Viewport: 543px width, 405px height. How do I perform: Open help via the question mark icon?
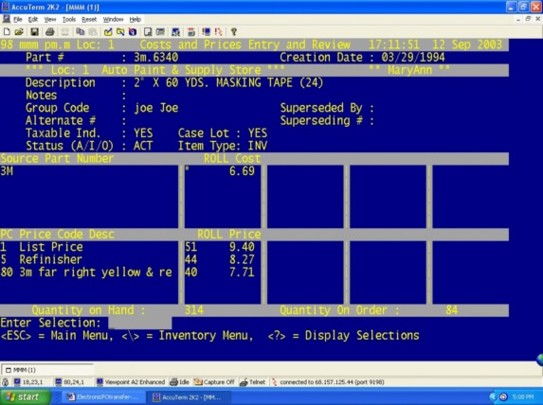pyautogui.click(x=234, y=32)
